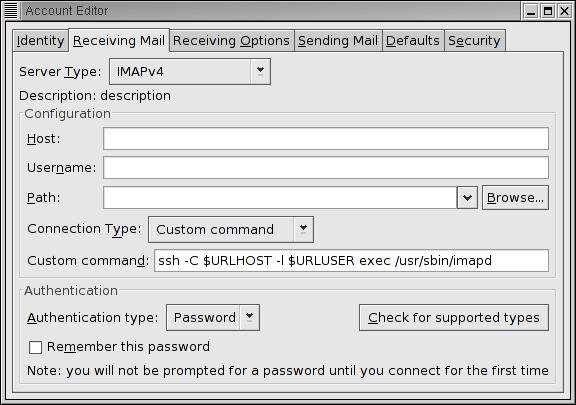
Task: Open the Sending Mail tab
Action: point(338,40)
